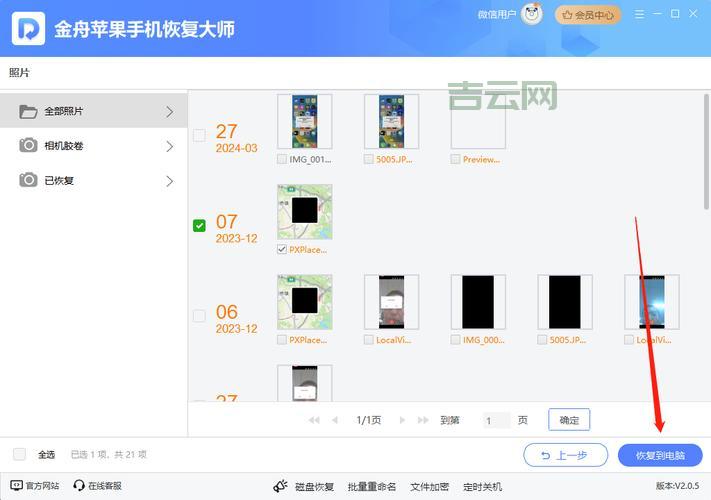Viewport: 711px width, 500px height.
Task: Open the 文件加密 link
Action: pos(429,487)
